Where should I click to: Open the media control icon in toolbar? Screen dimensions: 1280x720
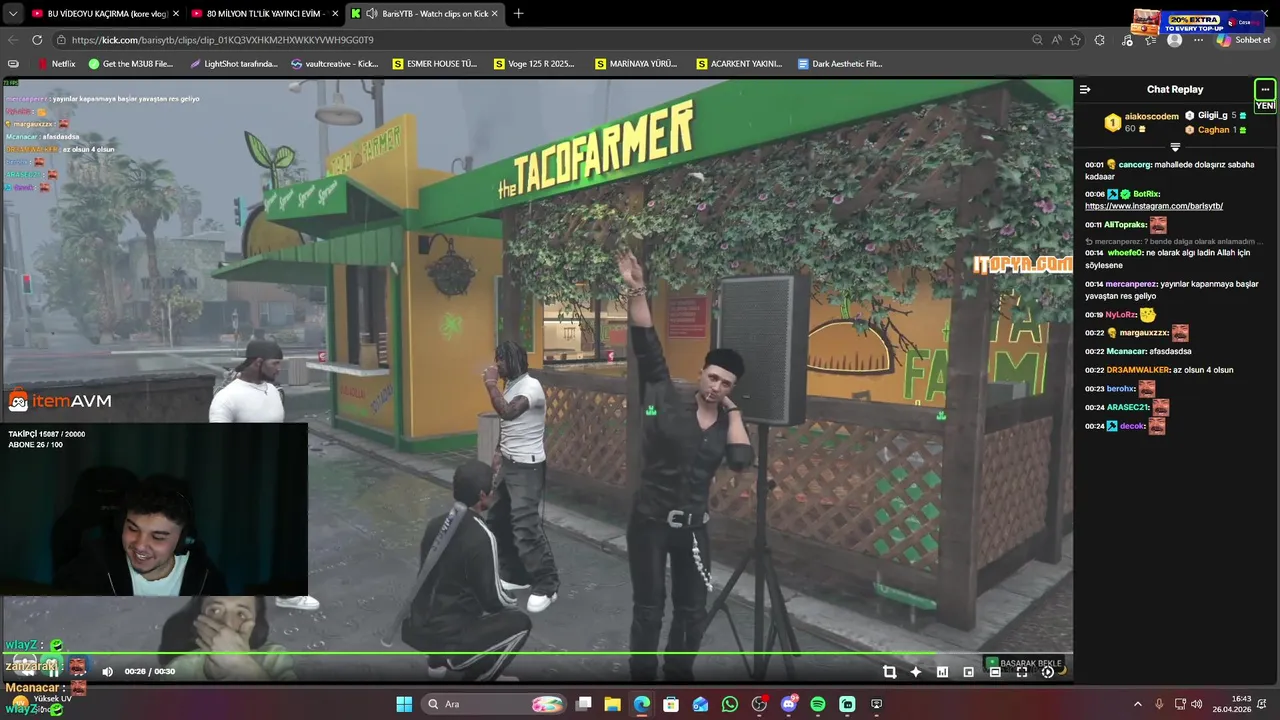click(x=1127, y=40)
